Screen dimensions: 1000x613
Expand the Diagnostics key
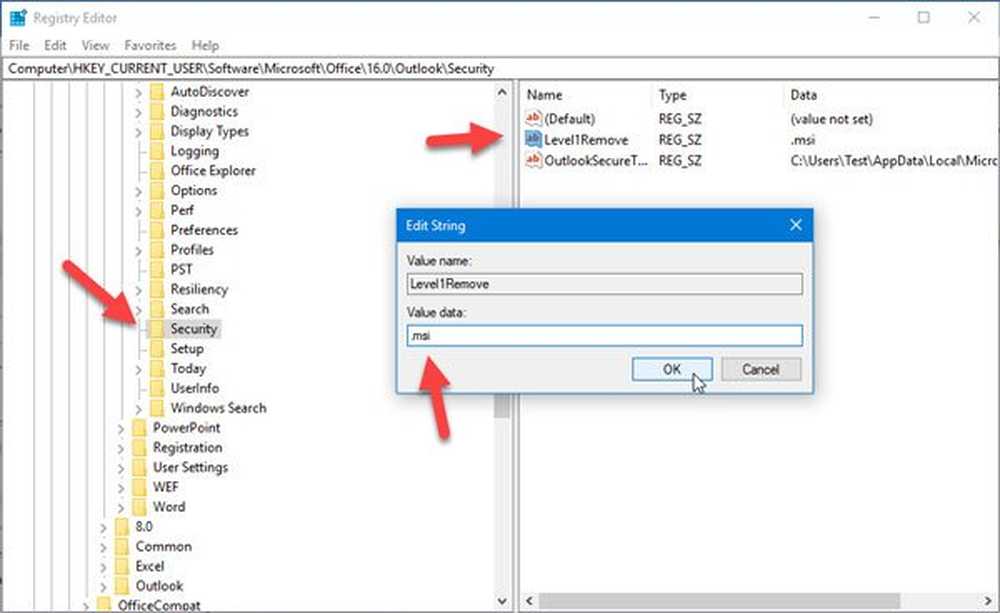(138, 112)
